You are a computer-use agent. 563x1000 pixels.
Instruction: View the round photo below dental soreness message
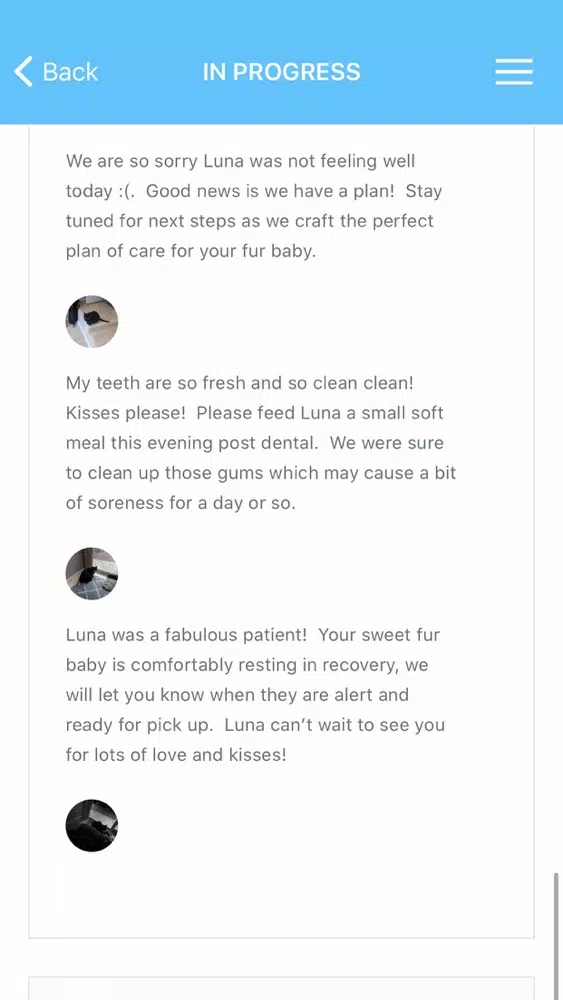[92, 573]
